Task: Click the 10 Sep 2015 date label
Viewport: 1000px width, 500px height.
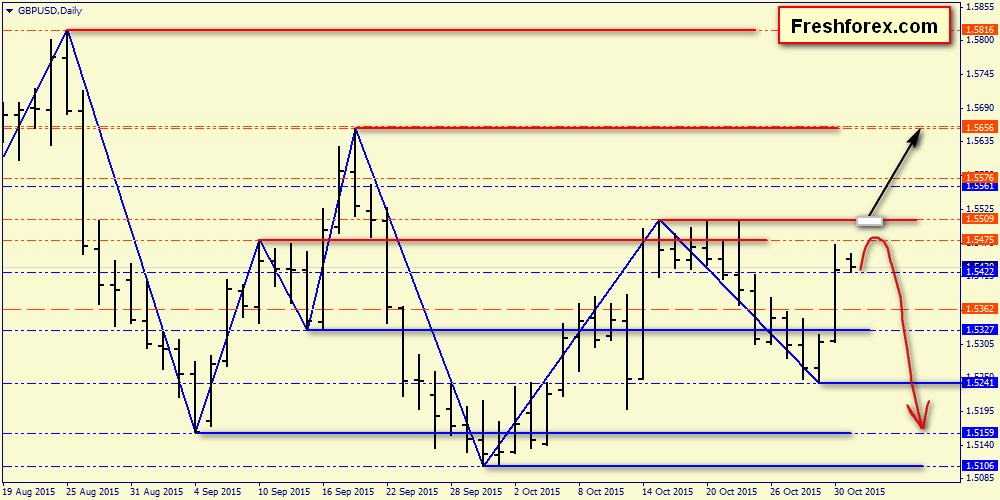Action: [x=282, y=492]
